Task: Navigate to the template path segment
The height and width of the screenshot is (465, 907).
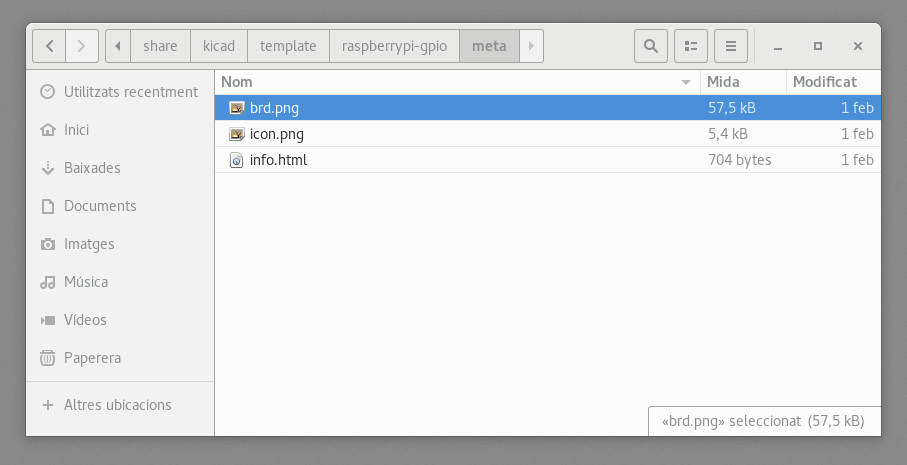Action: tap(288, 46)
